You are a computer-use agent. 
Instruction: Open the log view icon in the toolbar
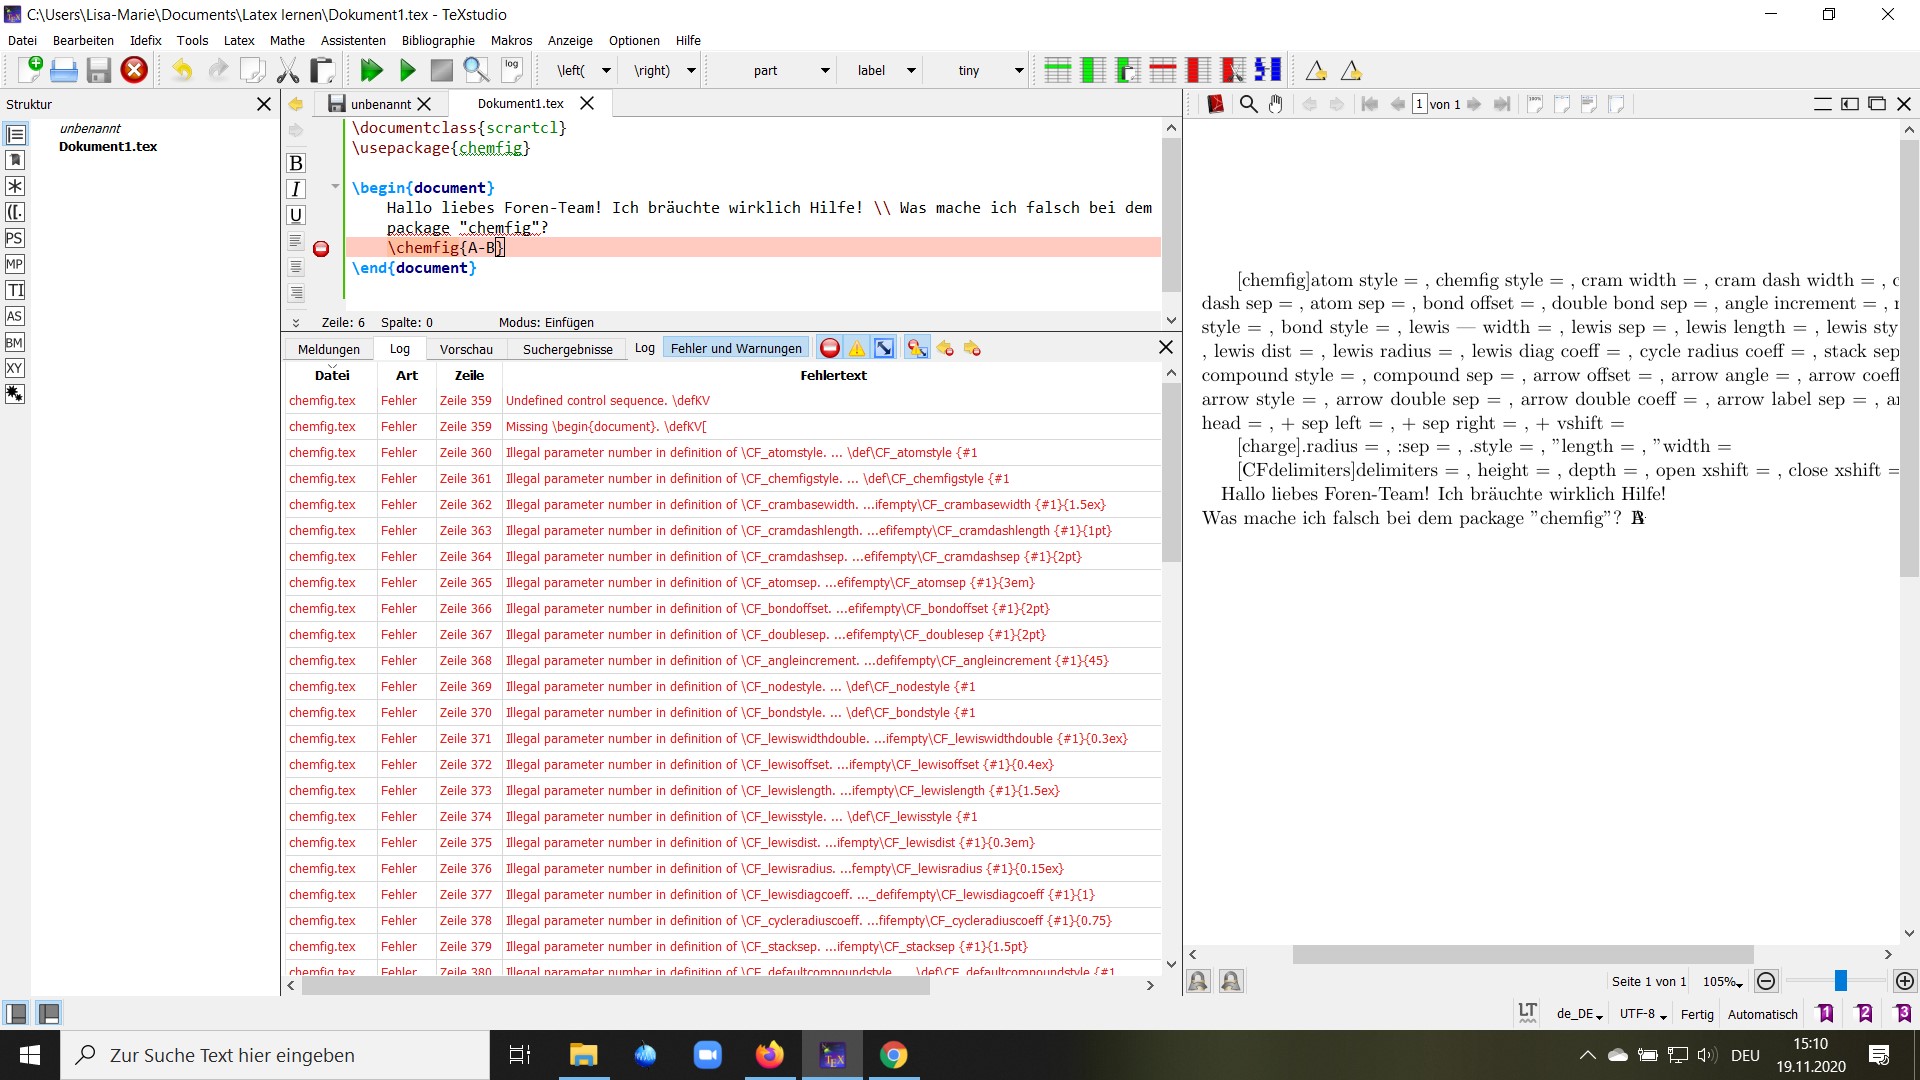pyautogui.click(x=512, y=69)
